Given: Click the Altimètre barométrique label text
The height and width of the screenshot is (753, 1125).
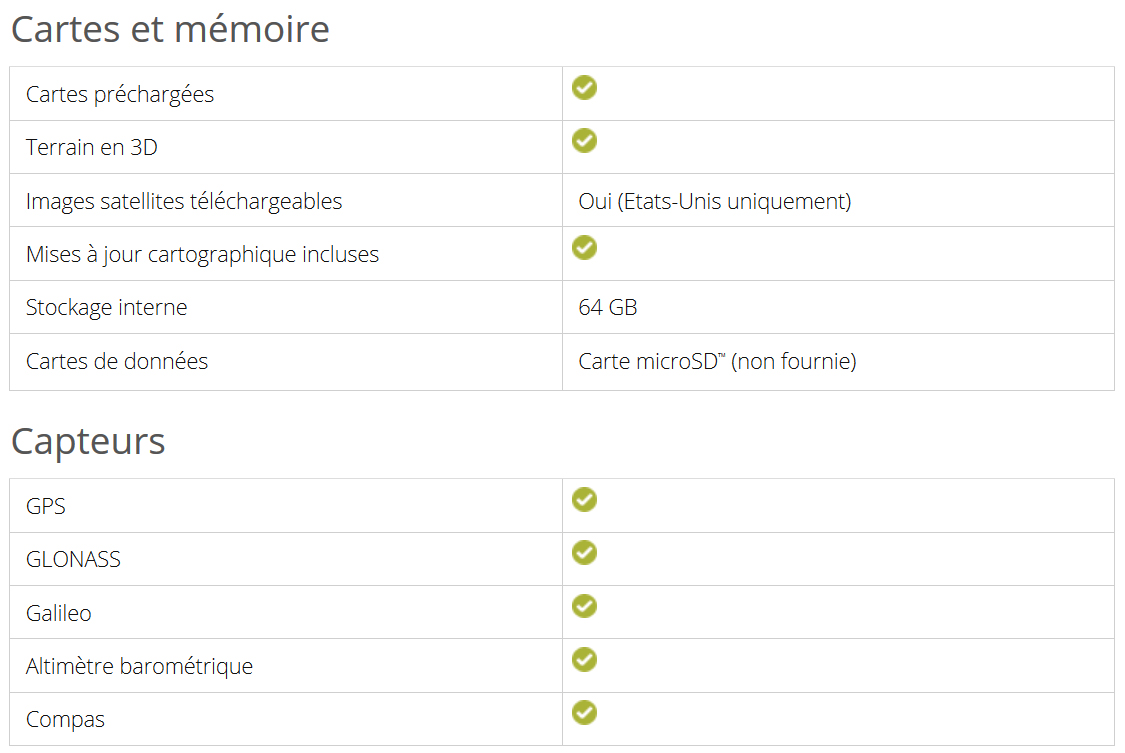Looking at the screenshot, I should point(139,666).
